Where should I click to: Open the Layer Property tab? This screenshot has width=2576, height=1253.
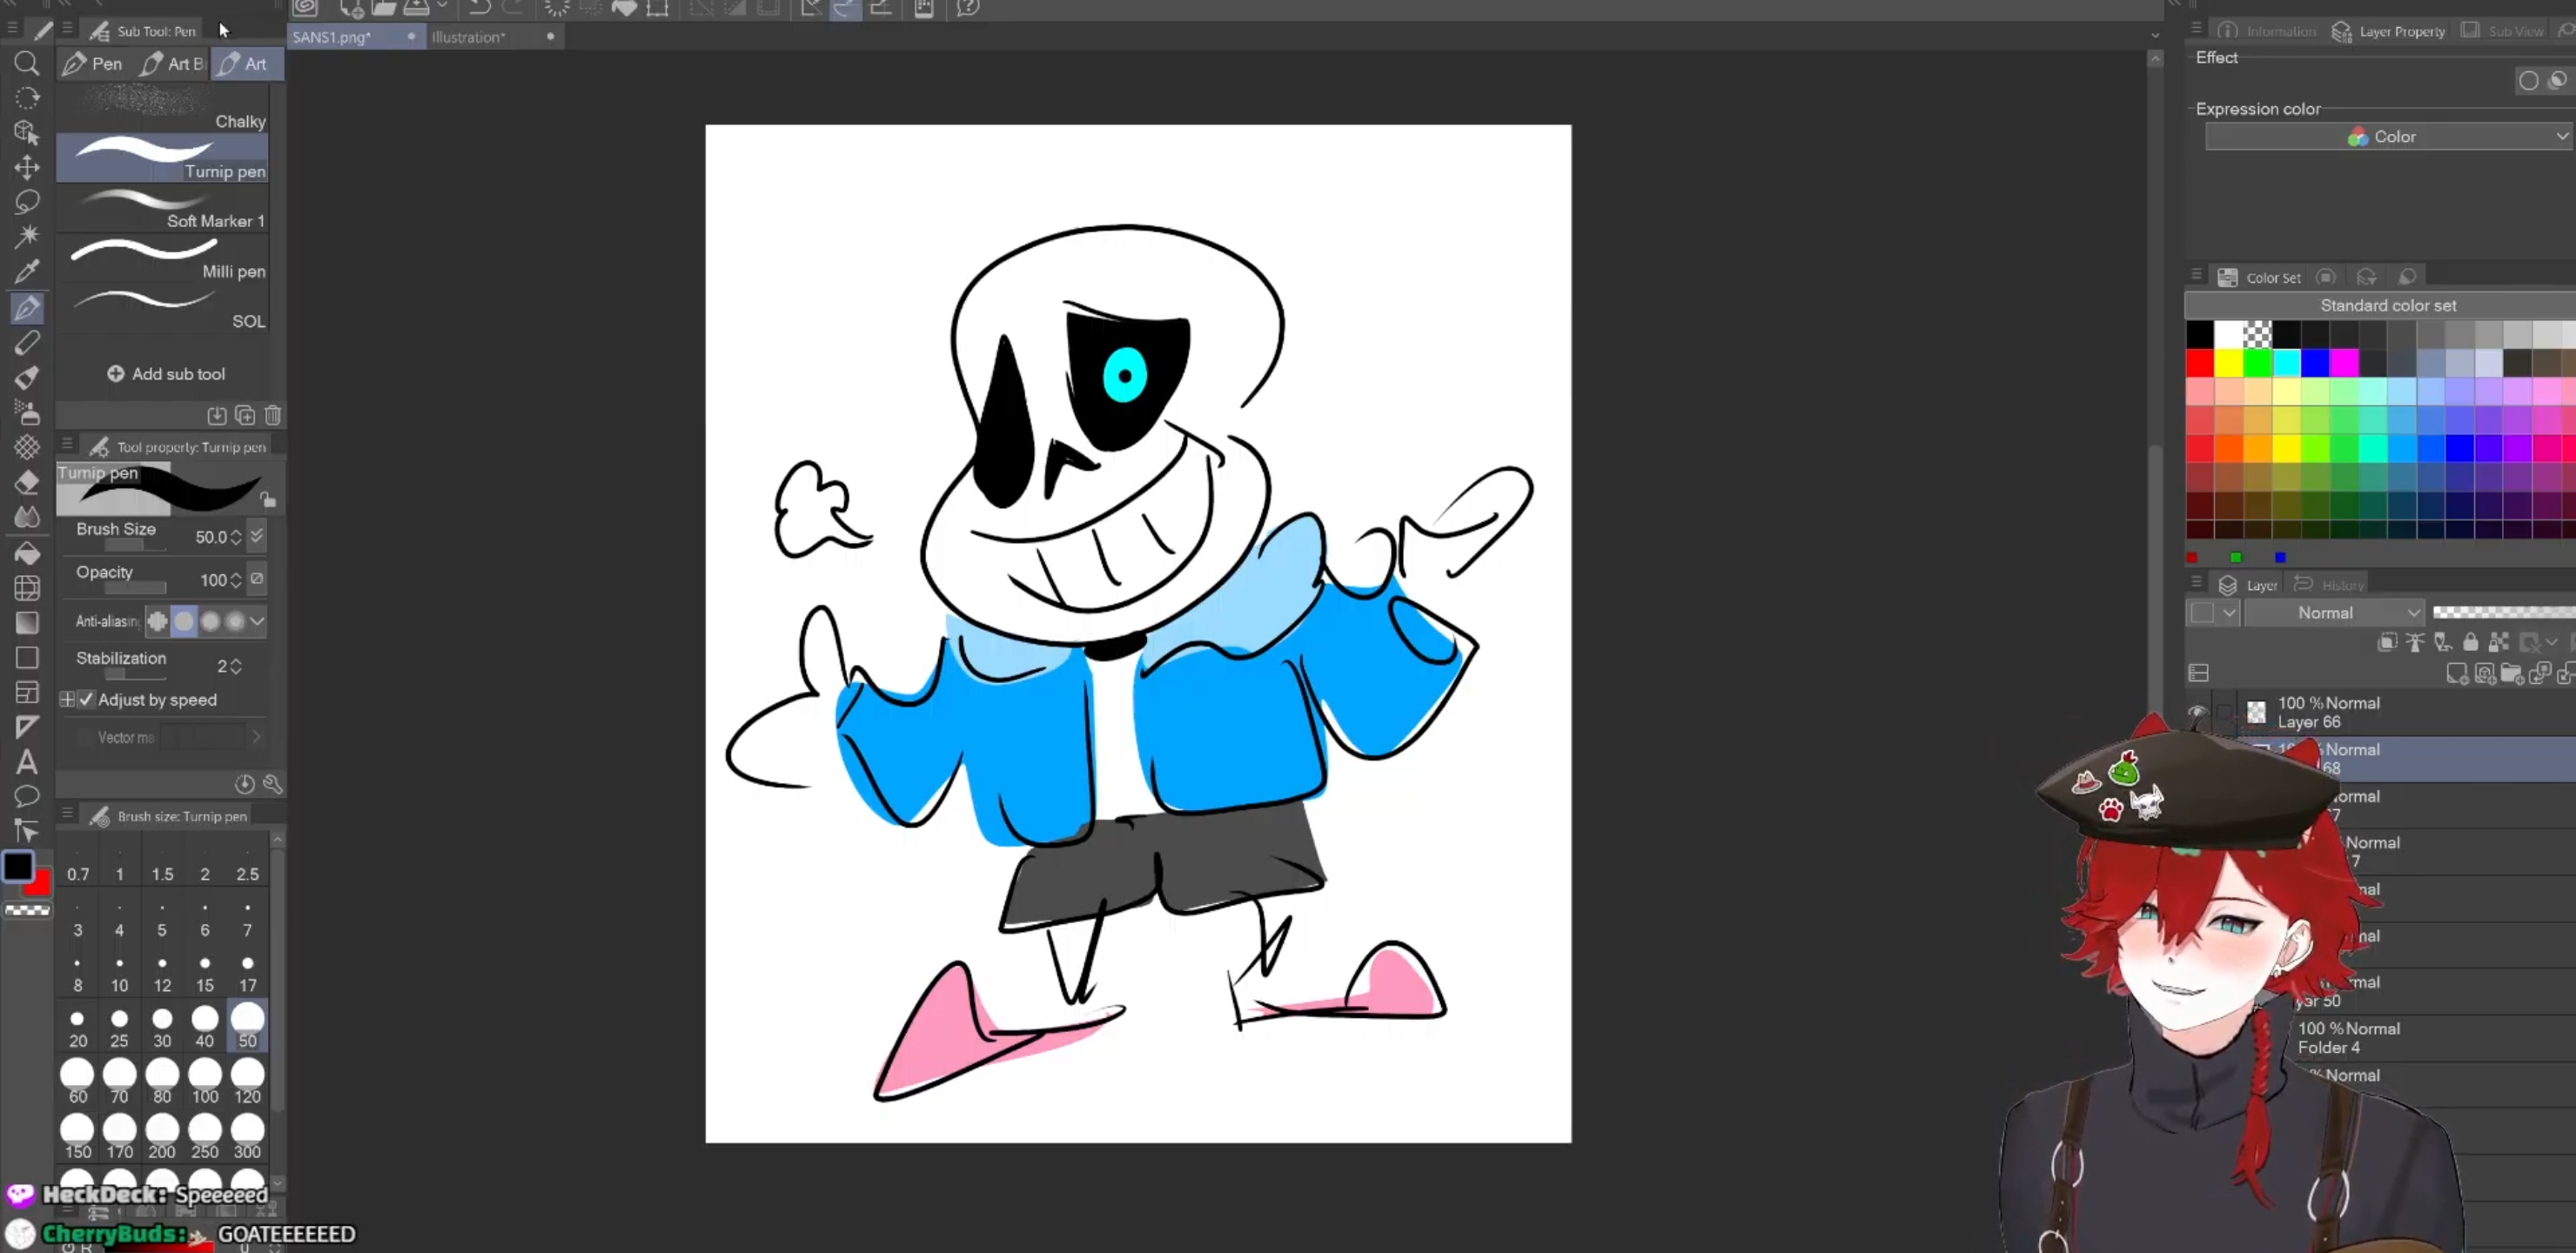coord(2388,31)
